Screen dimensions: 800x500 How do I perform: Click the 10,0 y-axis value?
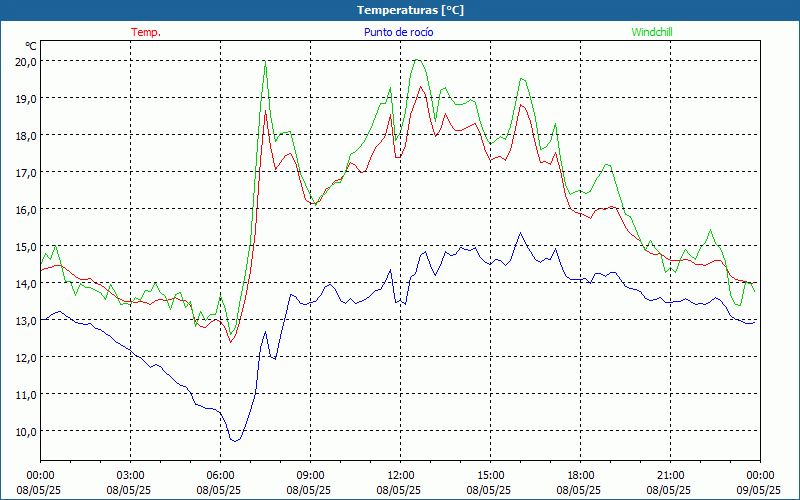point(25,431)
